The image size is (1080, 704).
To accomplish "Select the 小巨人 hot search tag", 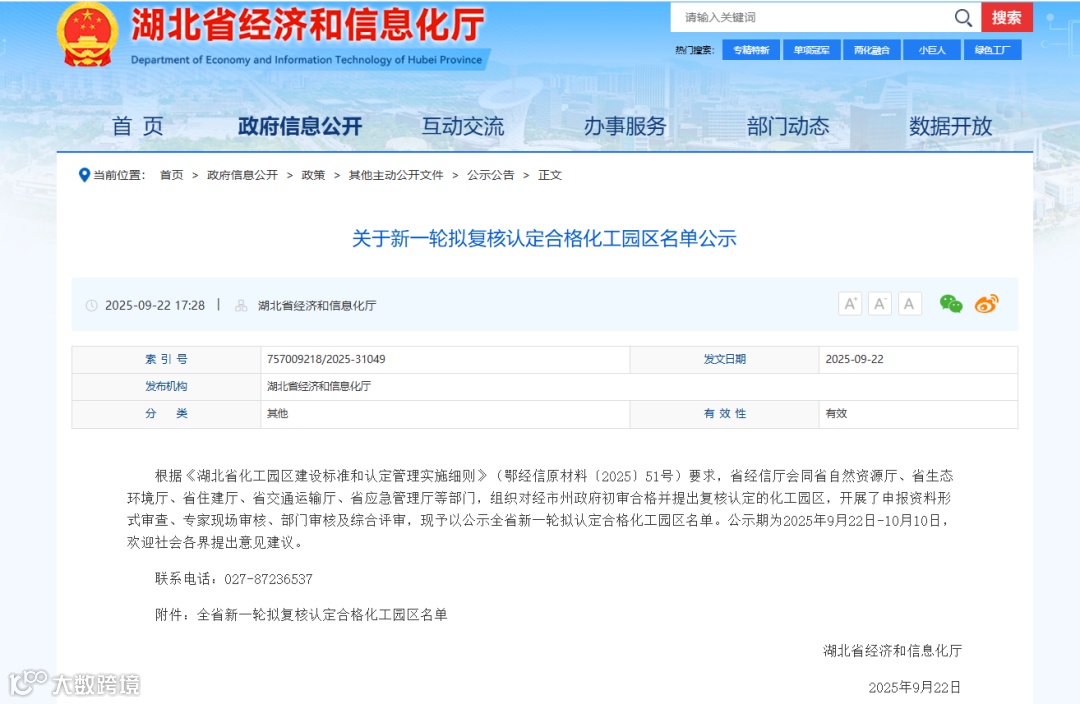I will pyautogui.click(x=932, y=50).
